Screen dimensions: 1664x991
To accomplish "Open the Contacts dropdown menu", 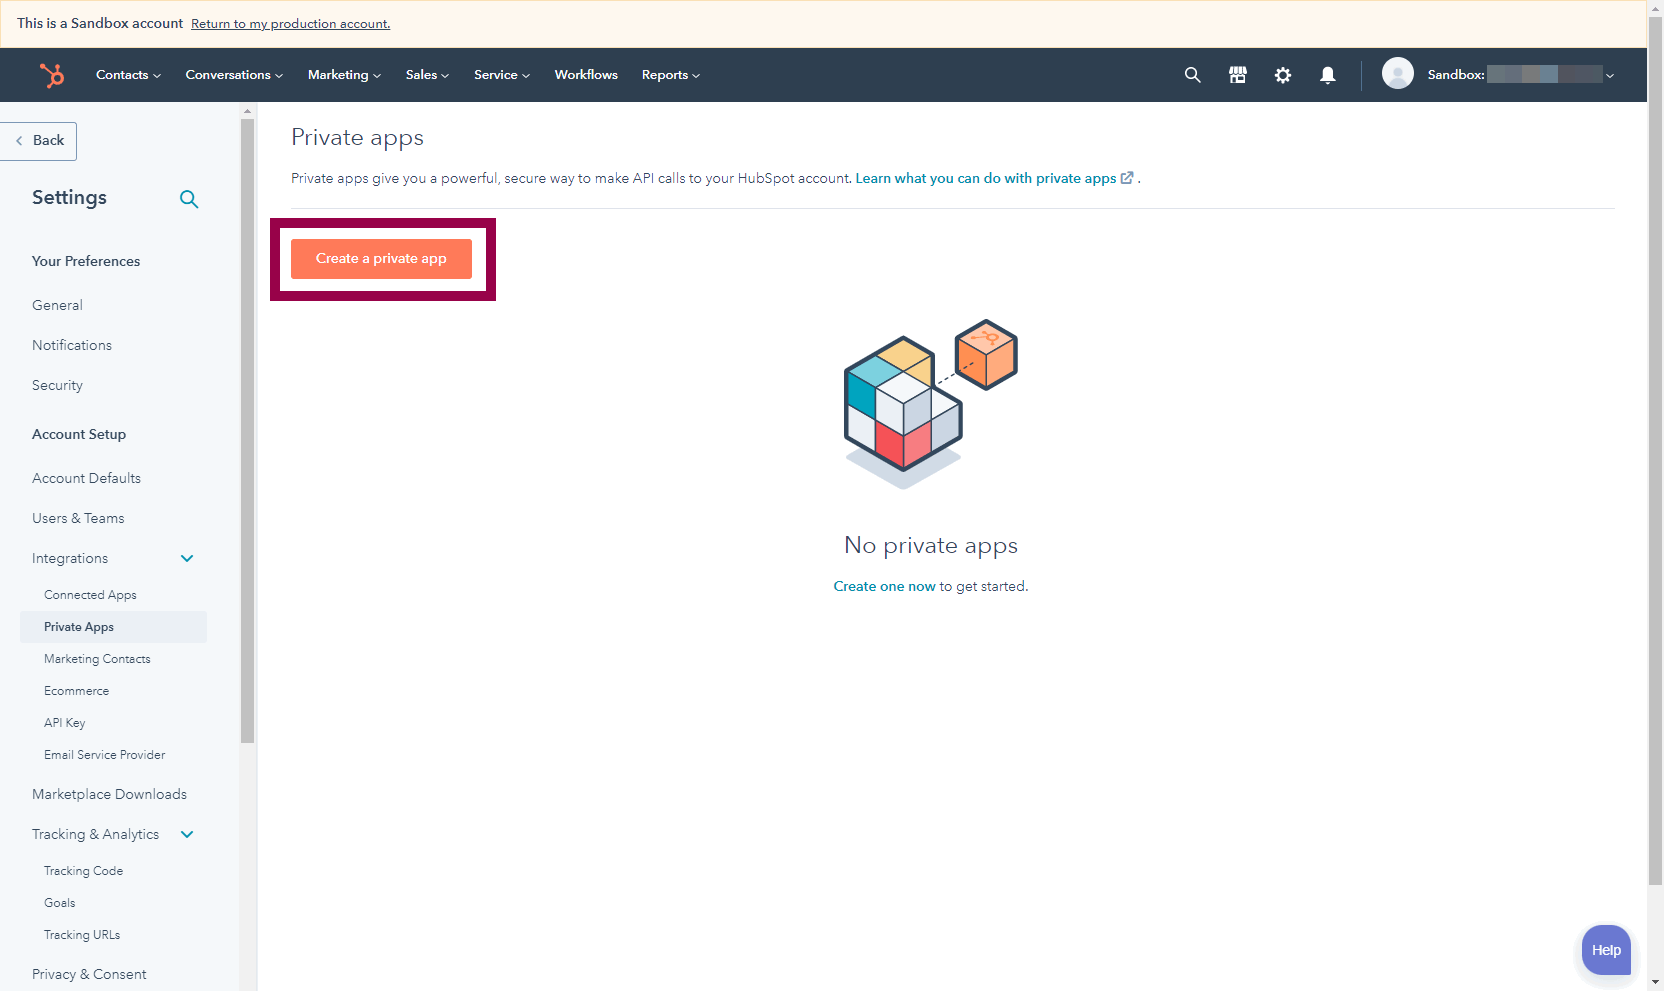I will (128, 75).
